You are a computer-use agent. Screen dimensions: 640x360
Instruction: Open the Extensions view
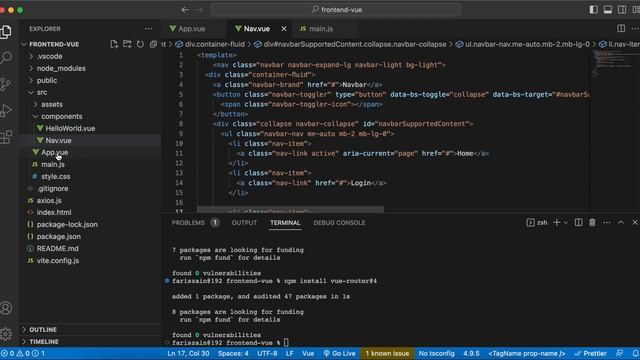pos(6,137)
